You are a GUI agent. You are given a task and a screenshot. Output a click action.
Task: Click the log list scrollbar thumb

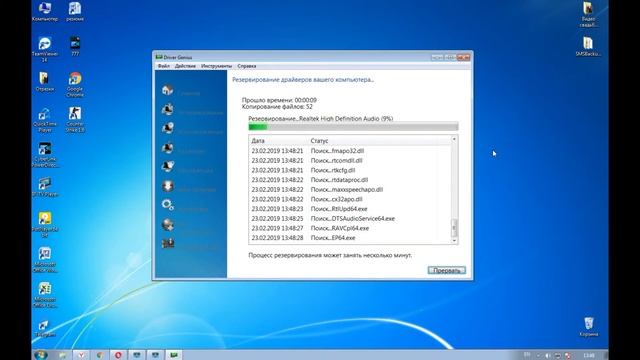click(x=454, y=228)
